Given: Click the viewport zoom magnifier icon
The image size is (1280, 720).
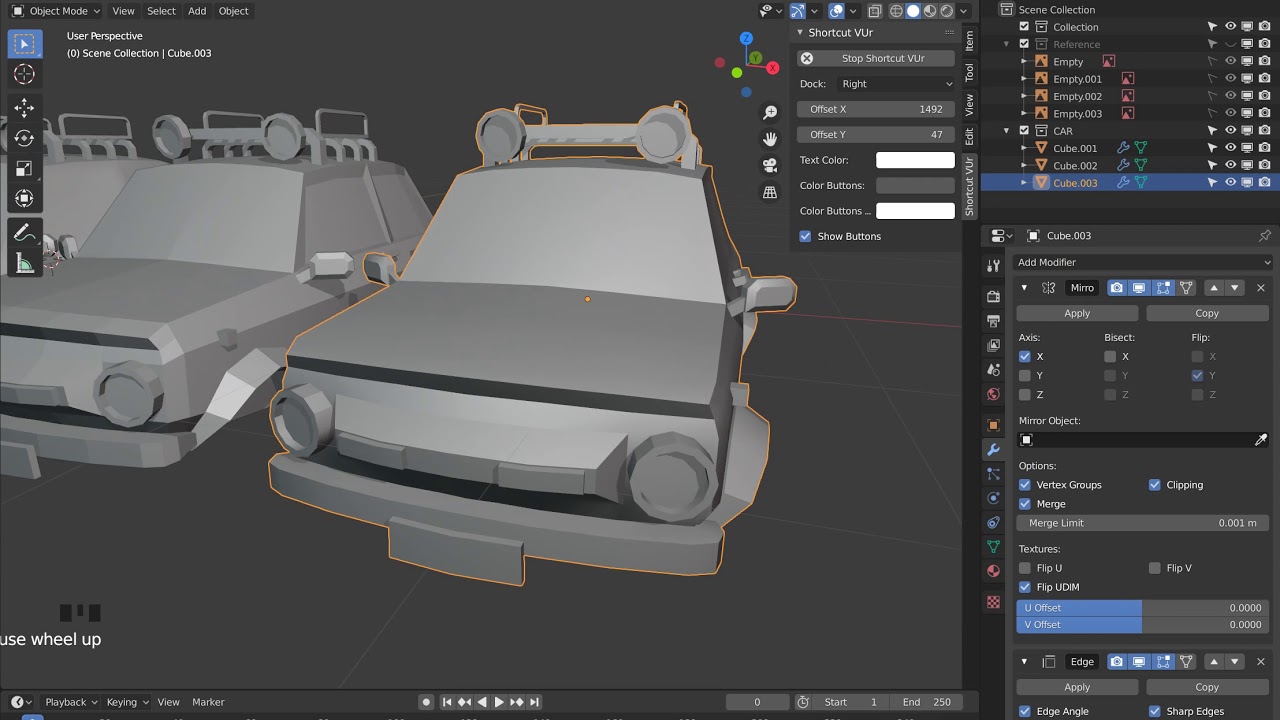Looking at the screenshot, I should 770,113.
